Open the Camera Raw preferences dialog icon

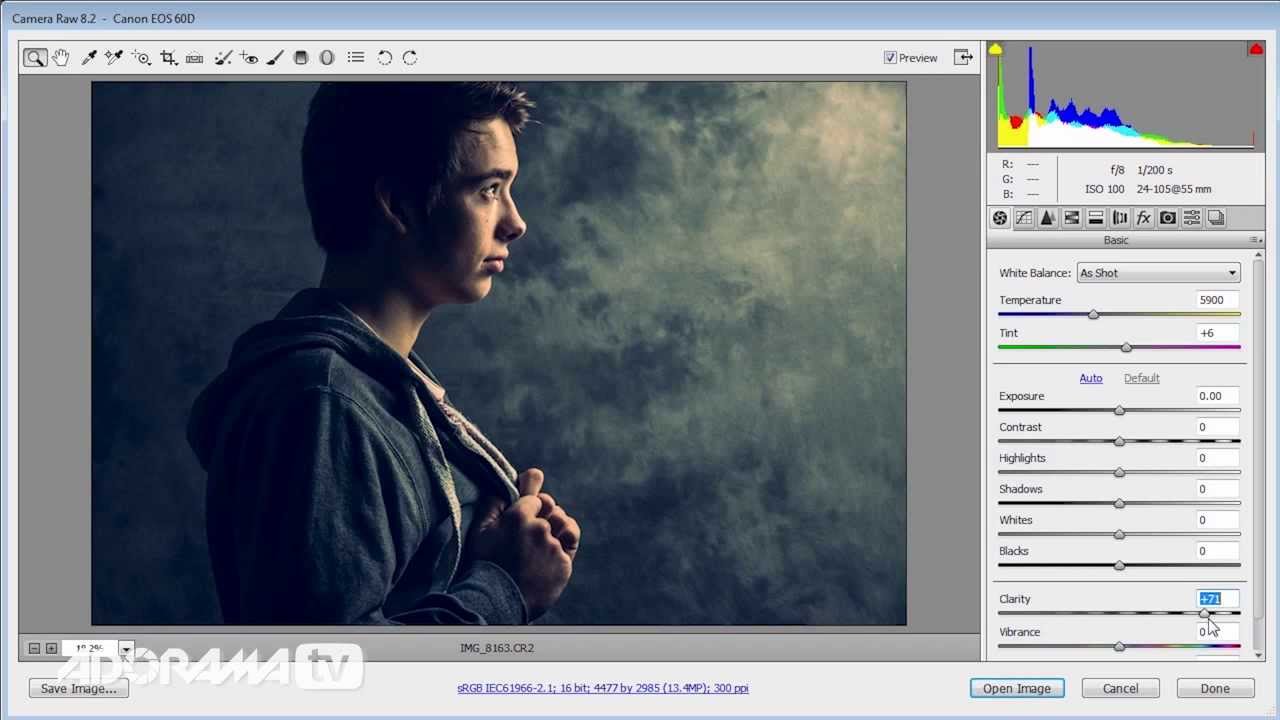pyautogui.click(x=355, y=58)
